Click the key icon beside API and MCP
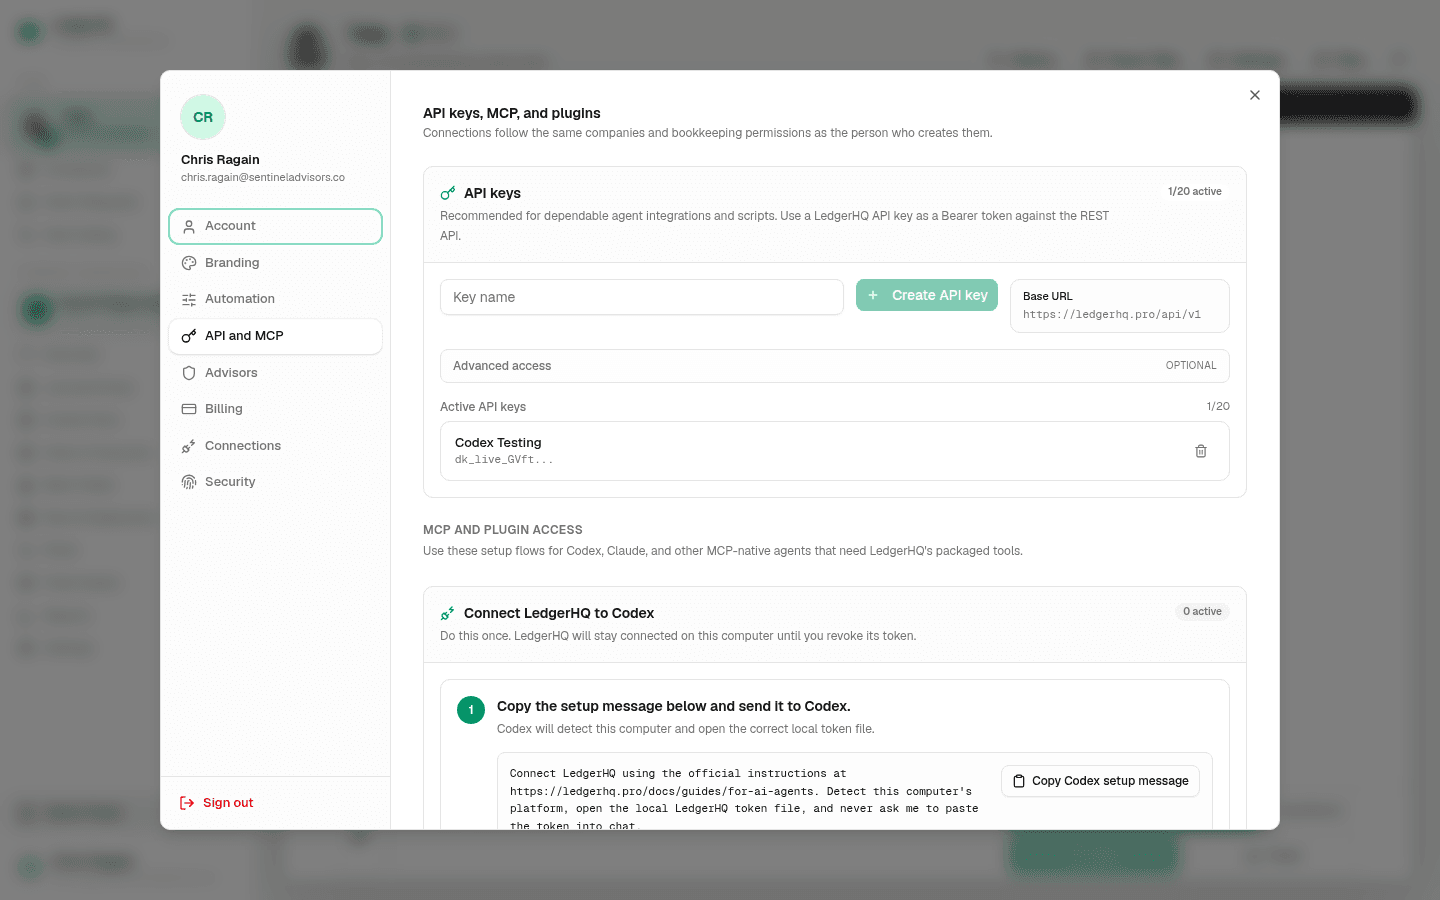The image size is (1440, 900). (x=189, y=336)
